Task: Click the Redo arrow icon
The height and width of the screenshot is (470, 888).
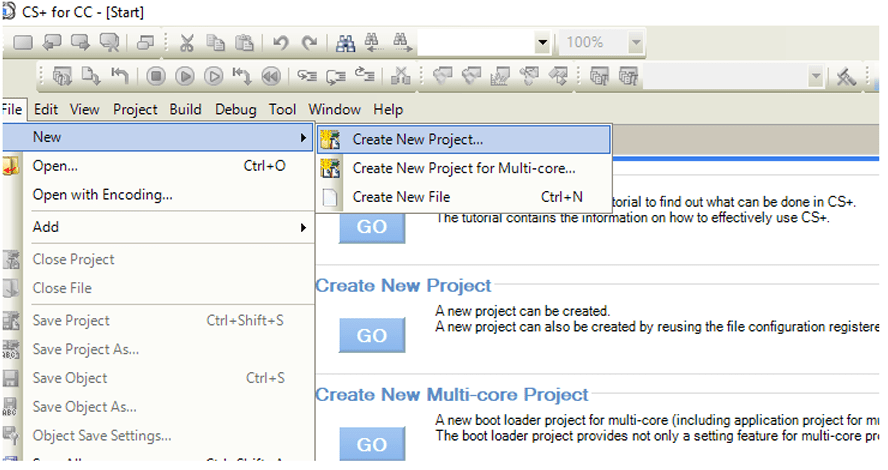Action: 309,43
